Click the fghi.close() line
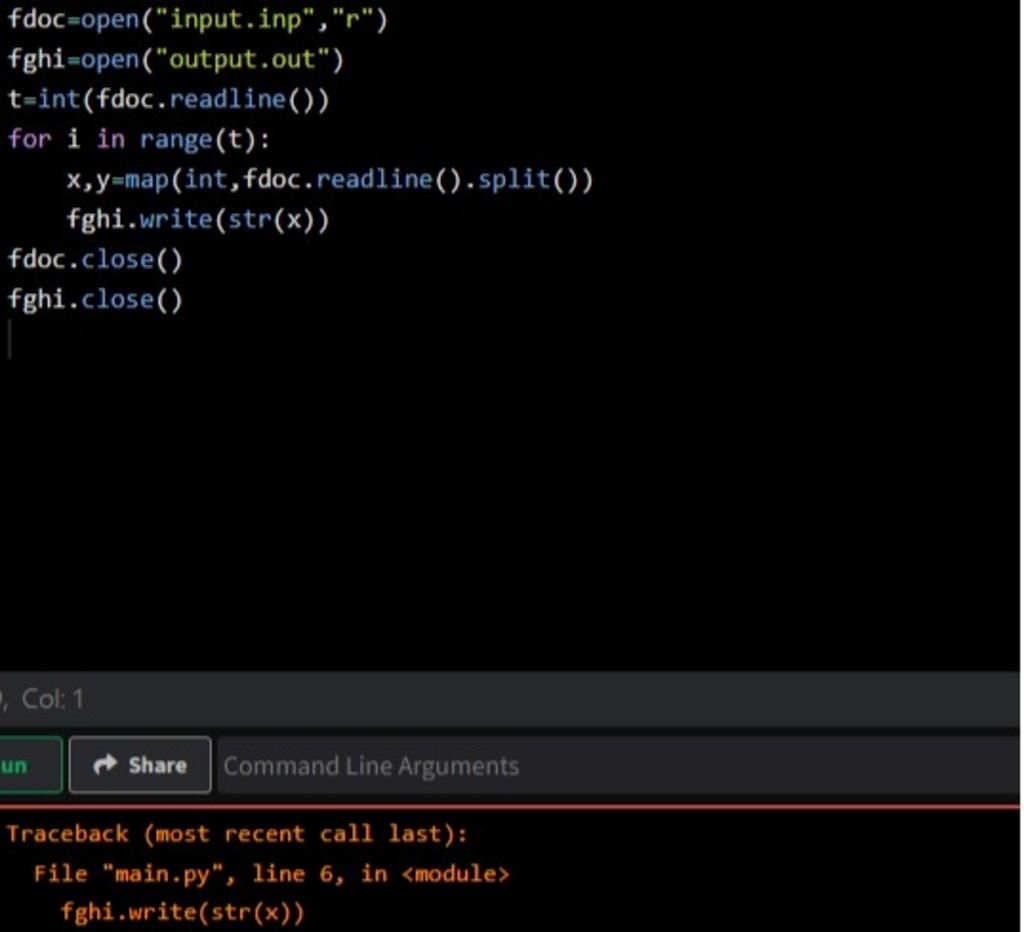 [x=95, y=299]
